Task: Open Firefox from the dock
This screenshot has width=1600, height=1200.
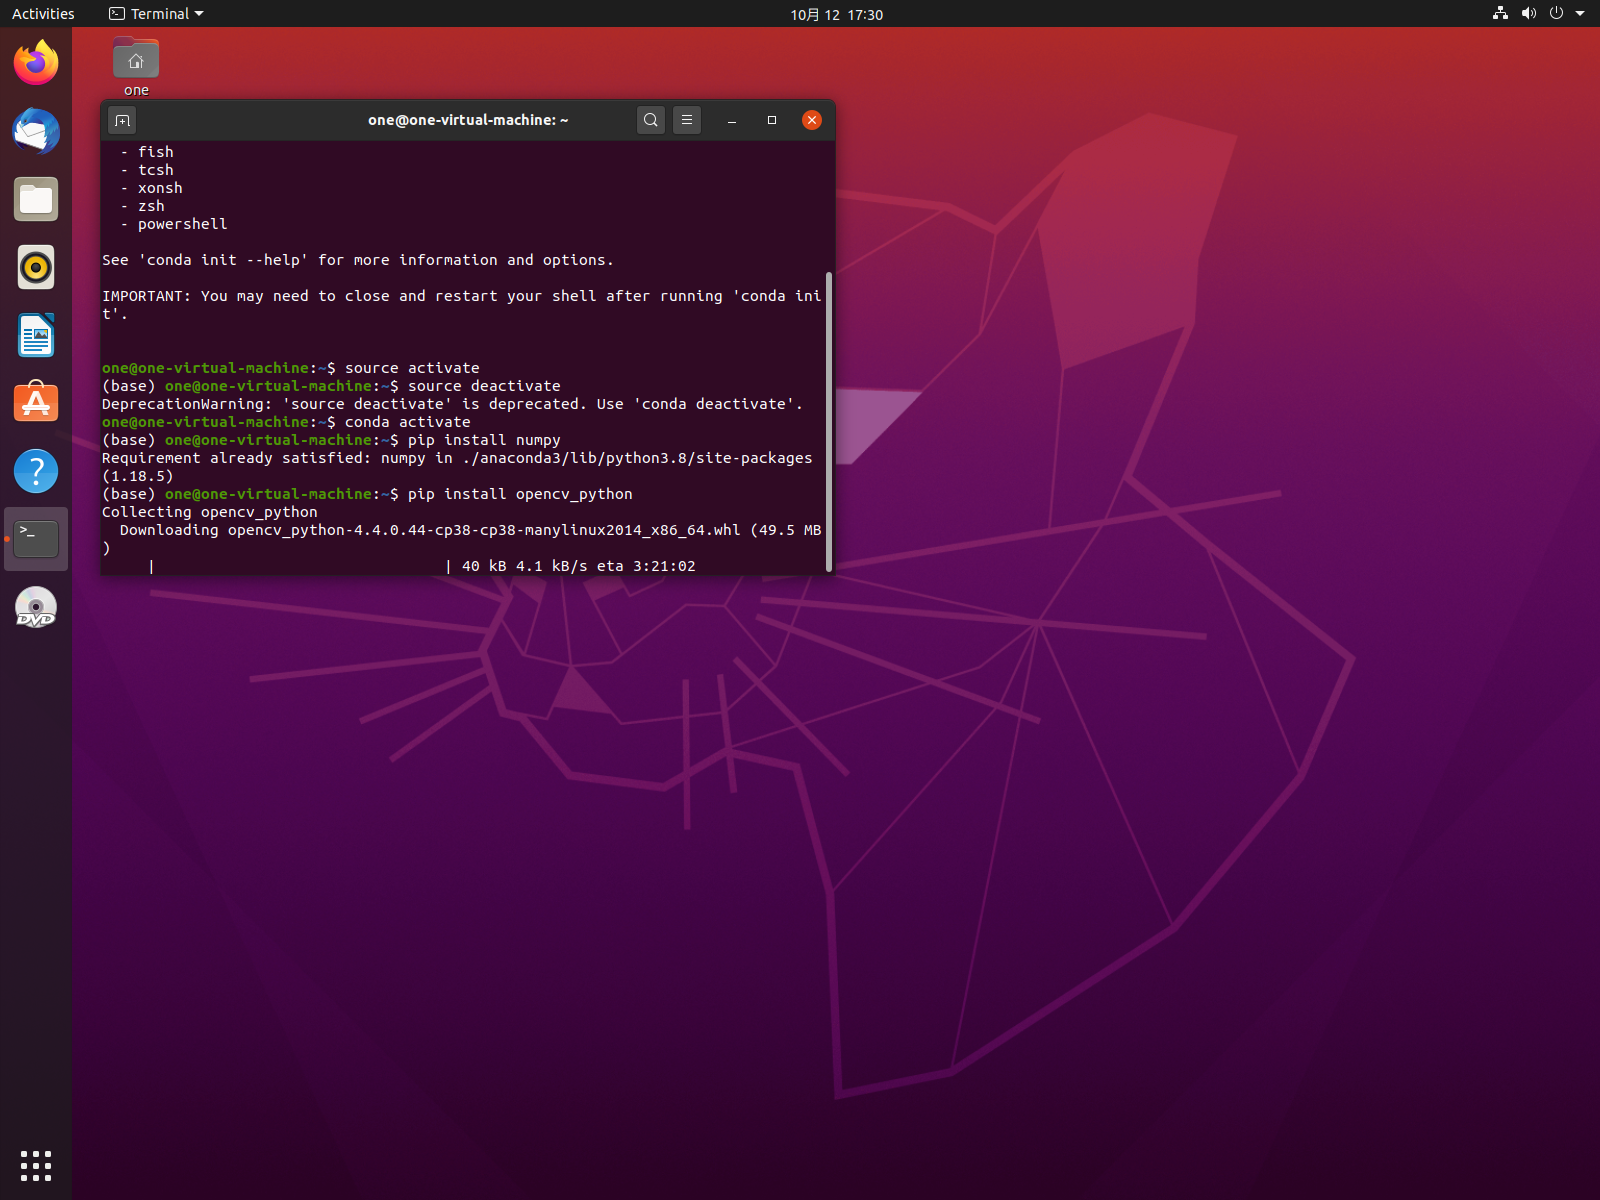Action: pos(36,62)
